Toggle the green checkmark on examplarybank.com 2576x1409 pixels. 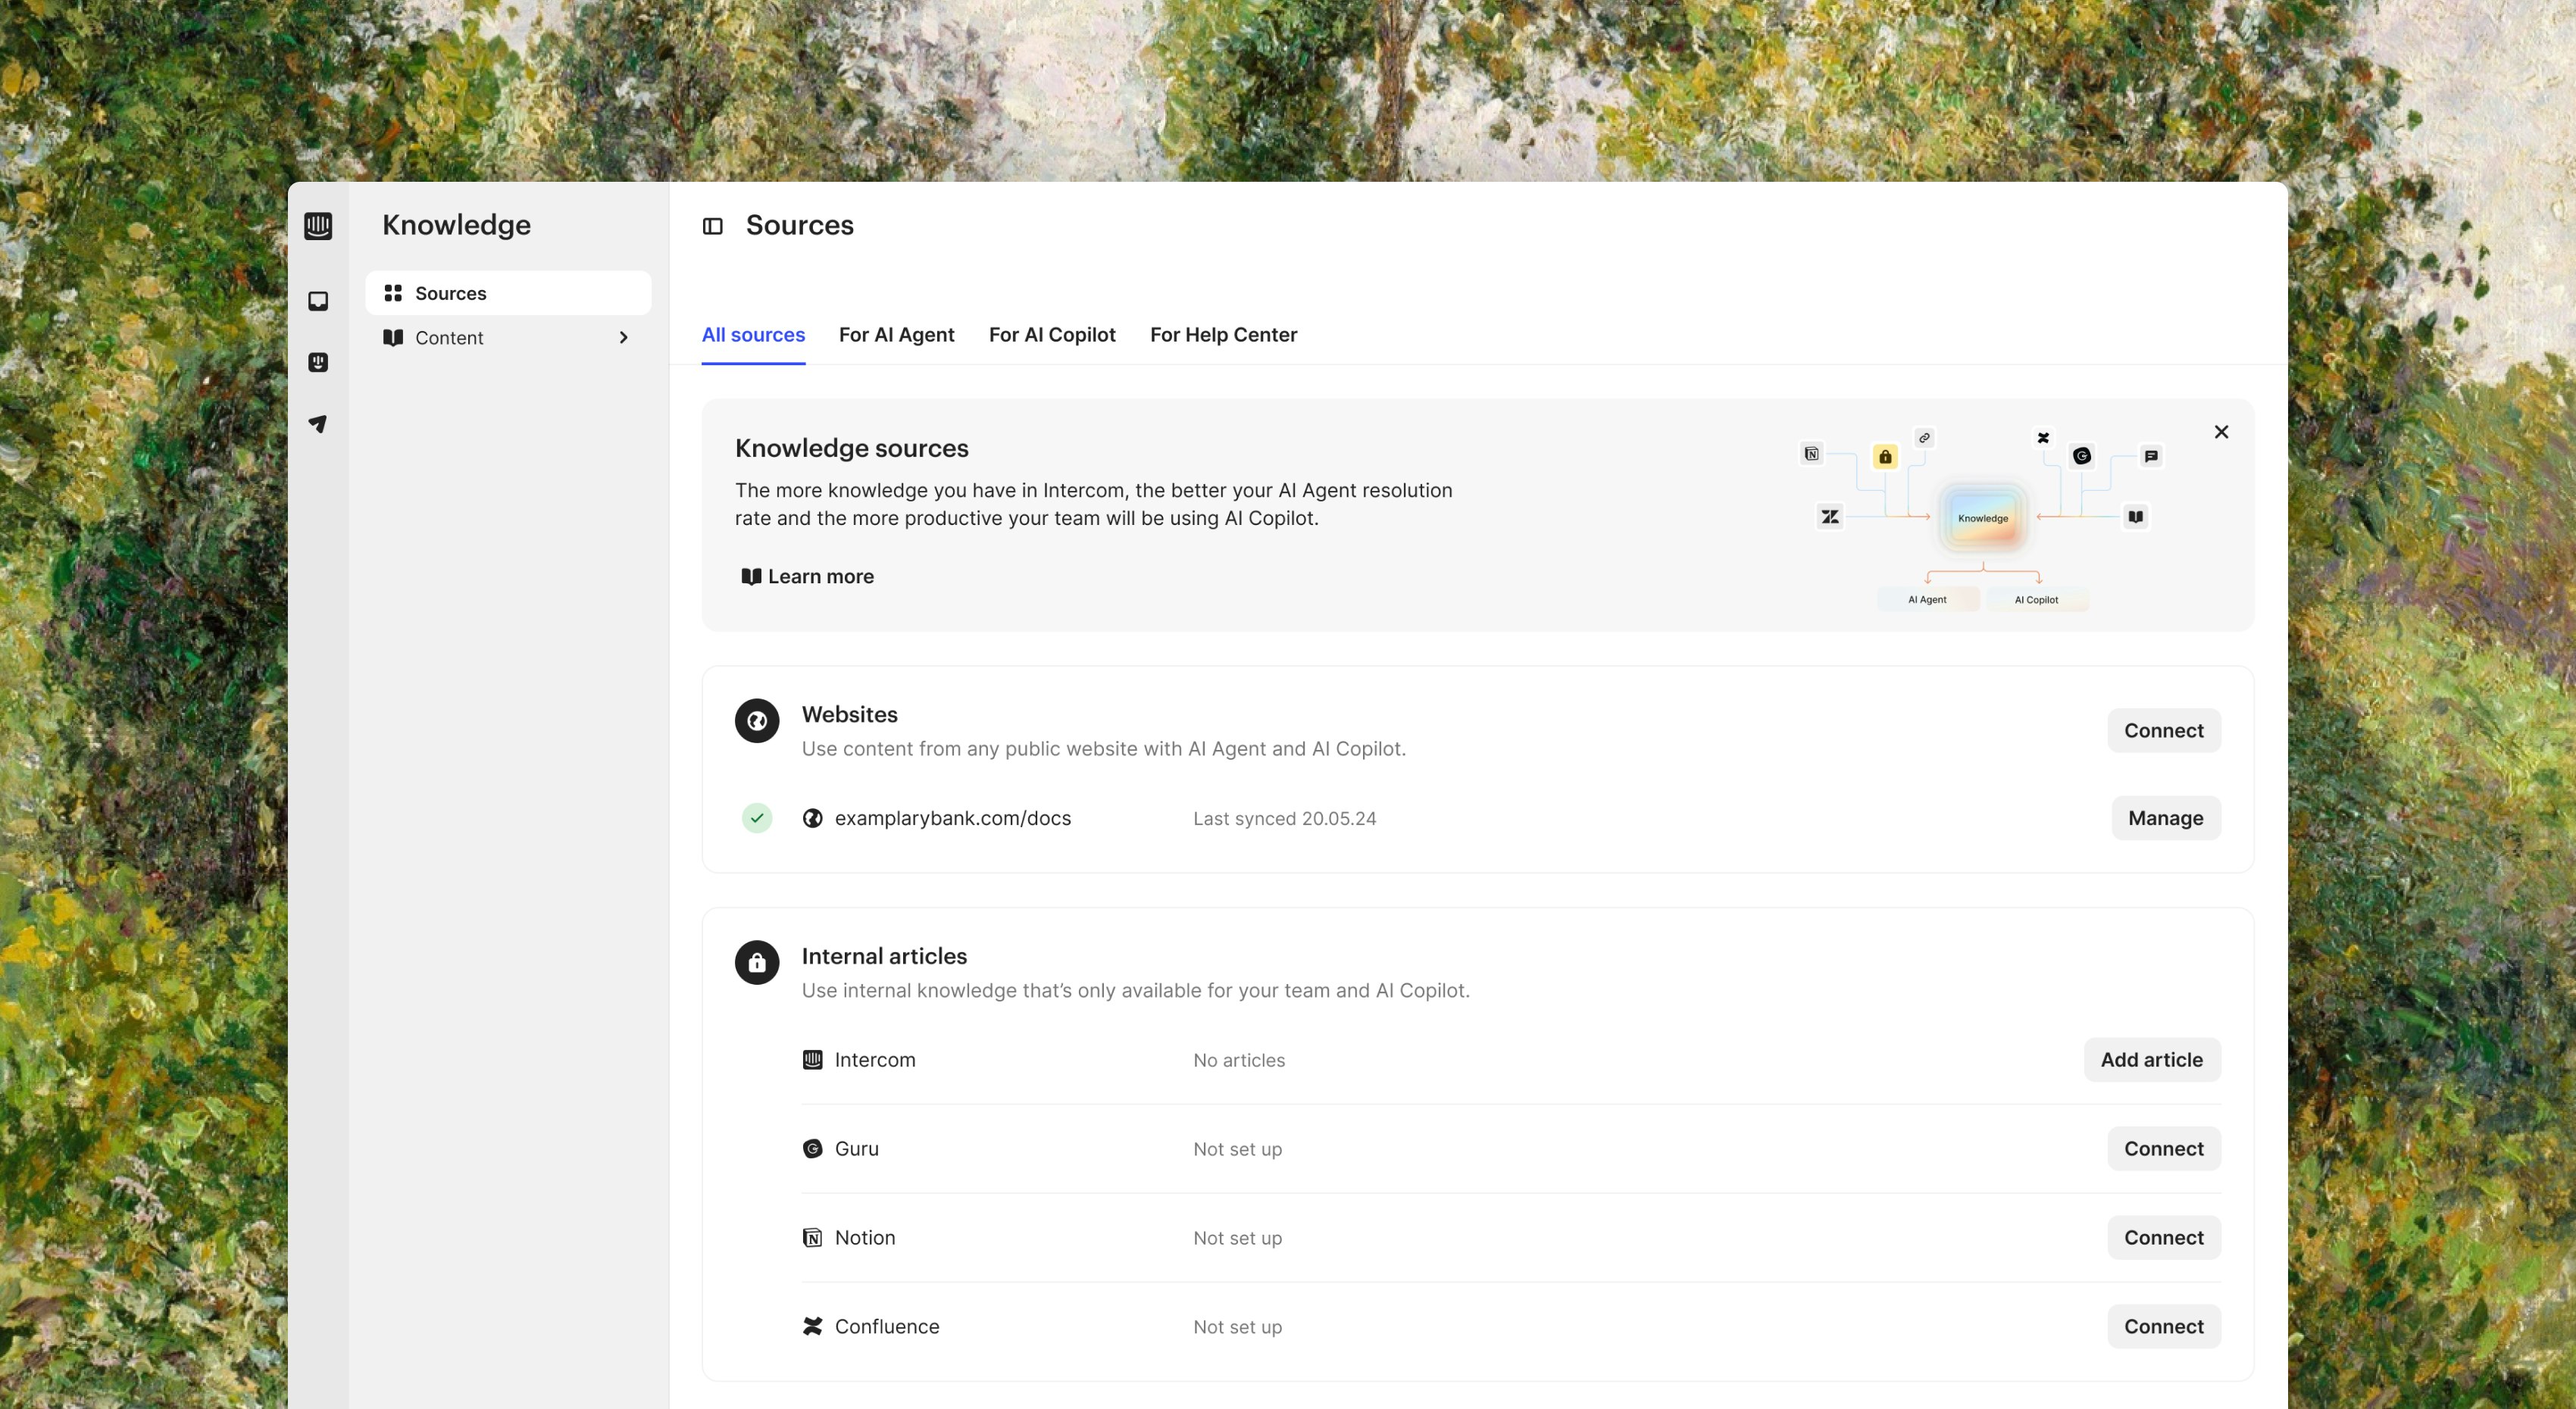pos(756,817)
